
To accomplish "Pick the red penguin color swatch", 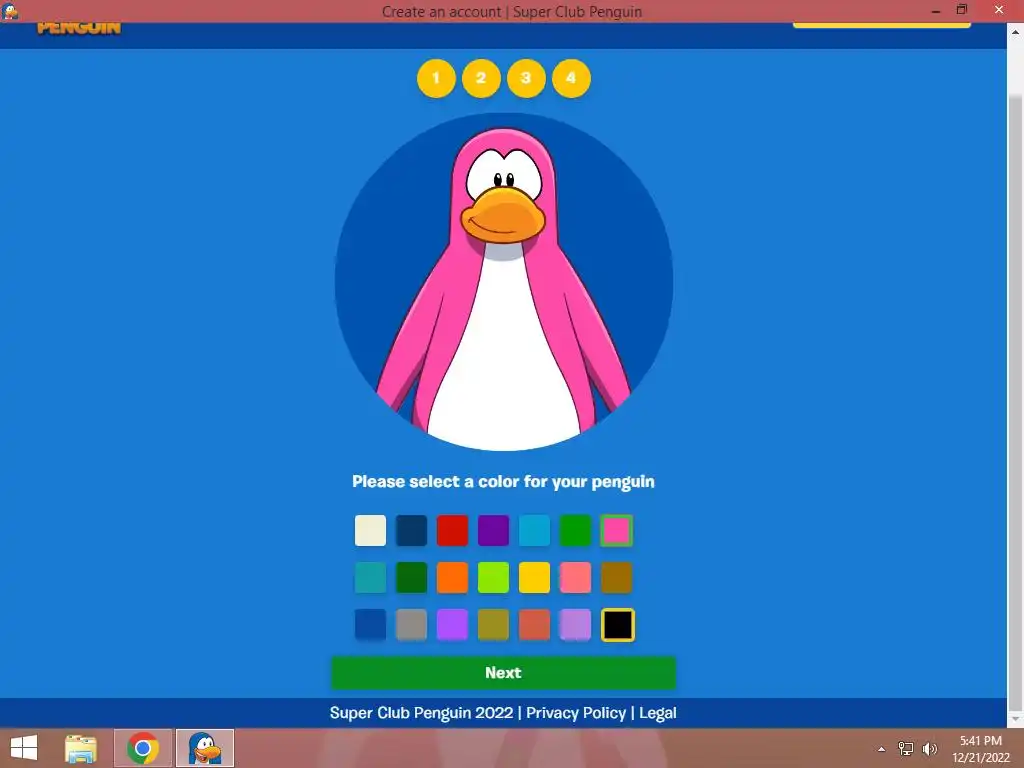I will pos(452,530).
